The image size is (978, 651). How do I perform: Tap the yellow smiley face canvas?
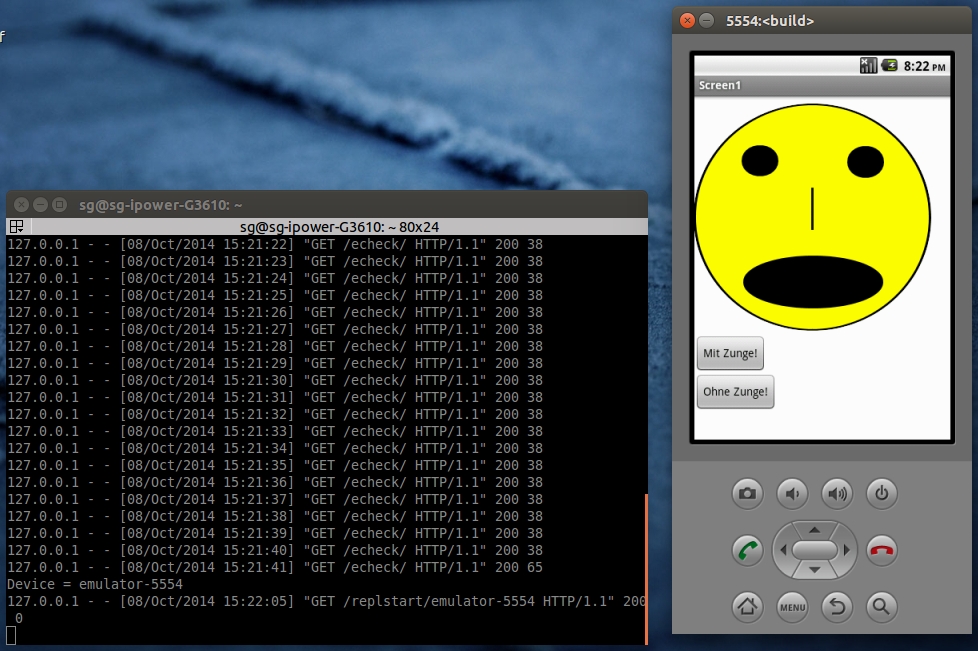pyautogui.click(x=812, y=217)
